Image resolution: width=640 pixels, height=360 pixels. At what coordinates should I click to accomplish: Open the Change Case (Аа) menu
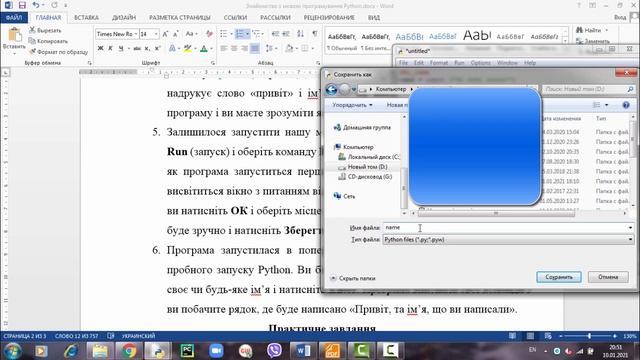pos(191,34)
